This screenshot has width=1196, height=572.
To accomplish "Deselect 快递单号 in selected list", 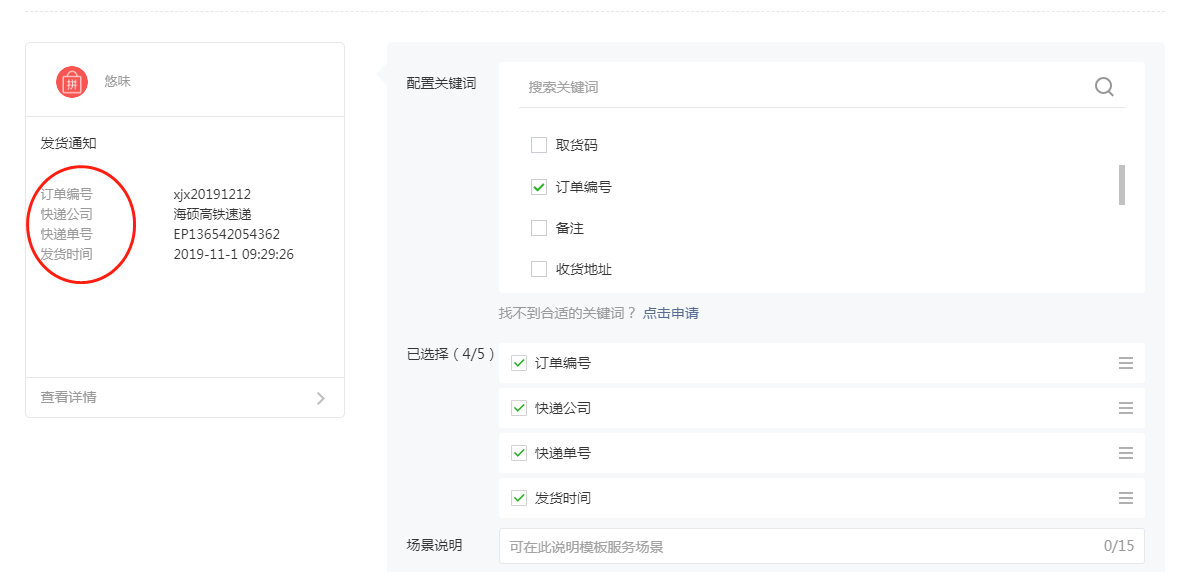I will (519, 453).
